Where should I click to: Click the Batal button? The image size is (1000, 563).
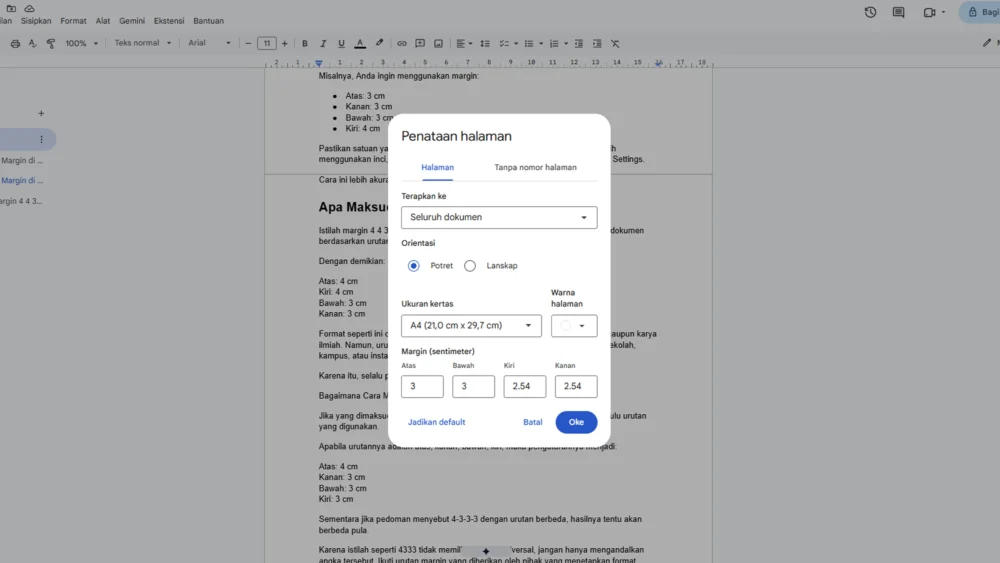point(533,422)
